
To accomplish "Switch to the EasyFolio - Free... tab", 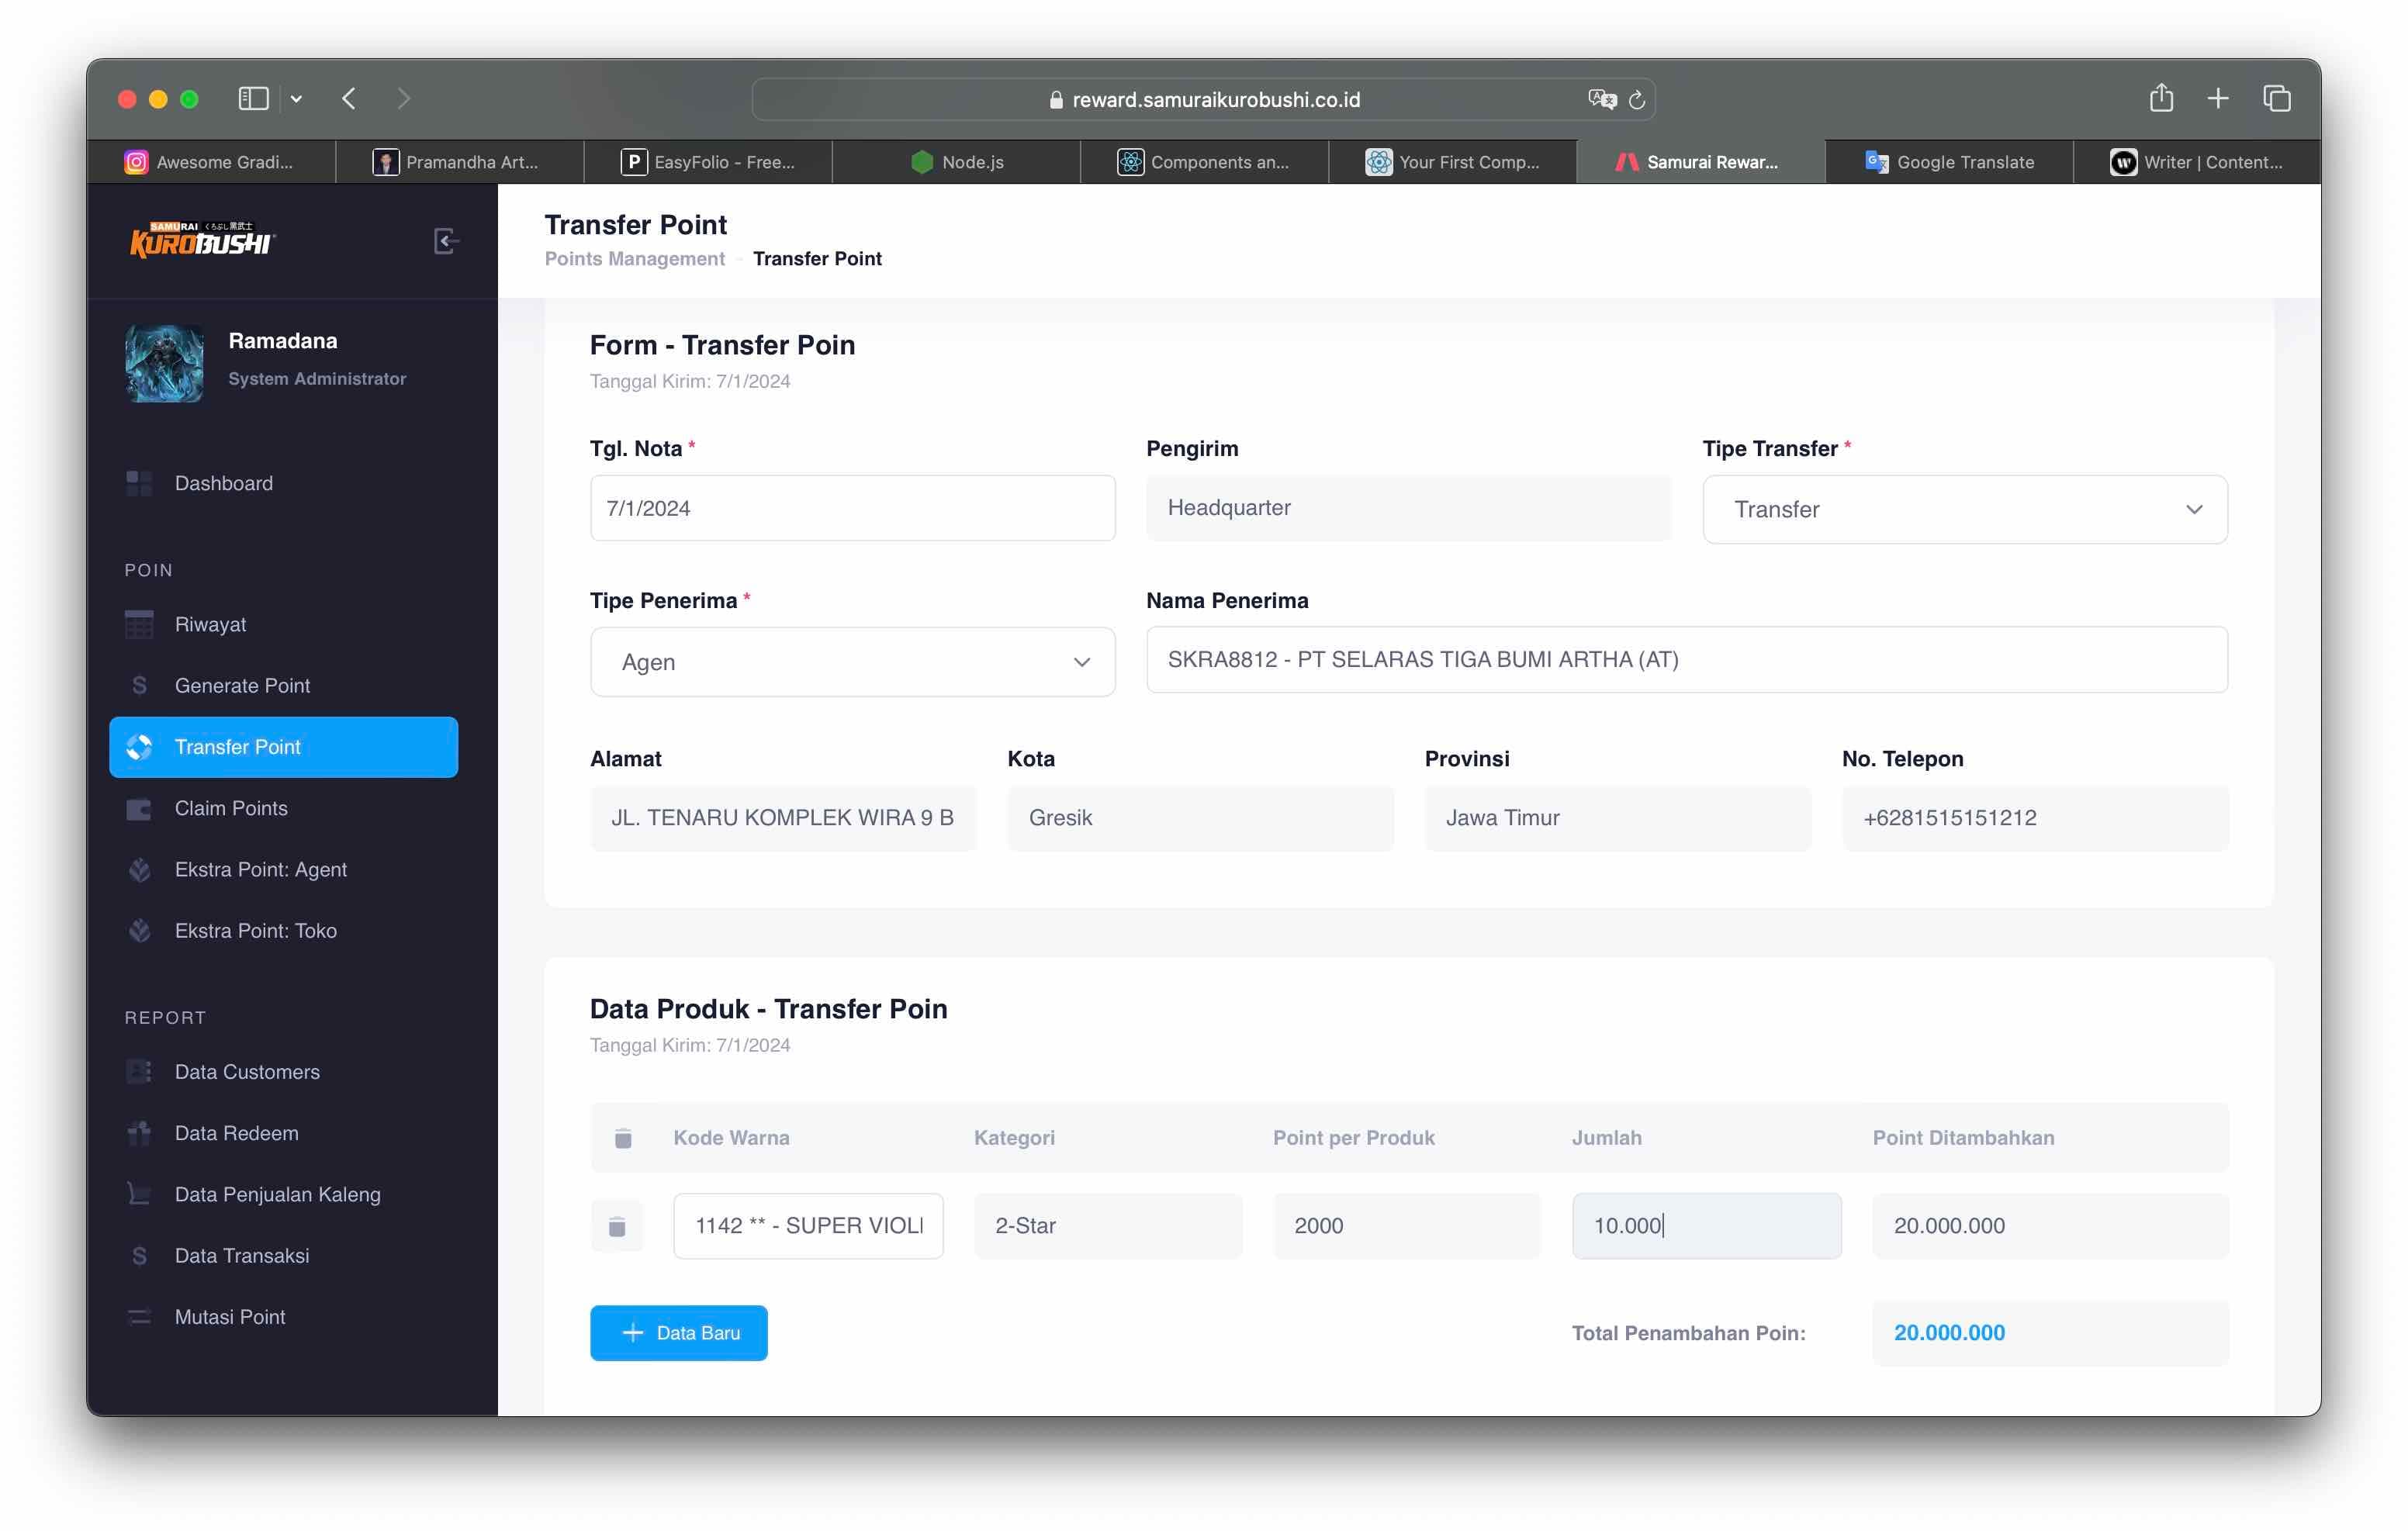I will tap(708, 162).
